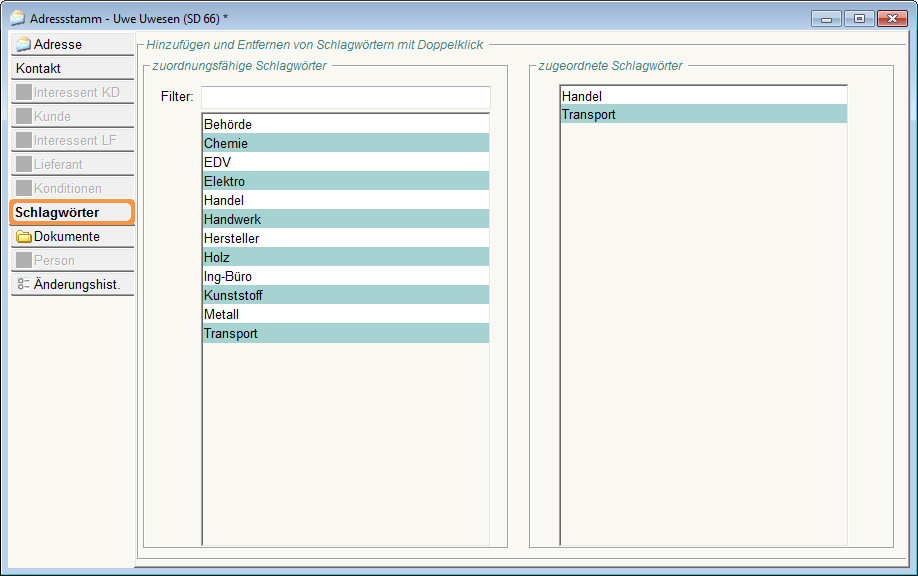
Task: Select Behörde in assignable keywords
Action: pyautogui.click(x=345, y=124)
